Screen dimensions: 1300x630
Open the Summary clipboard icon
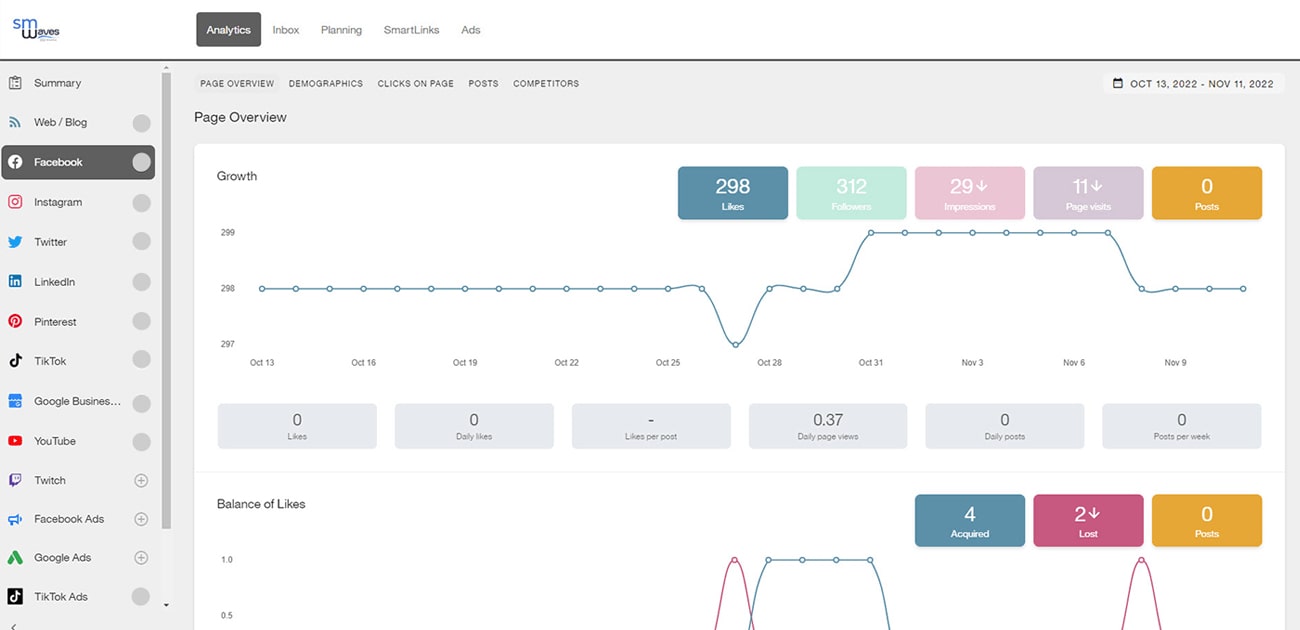(x=15, y=83)
